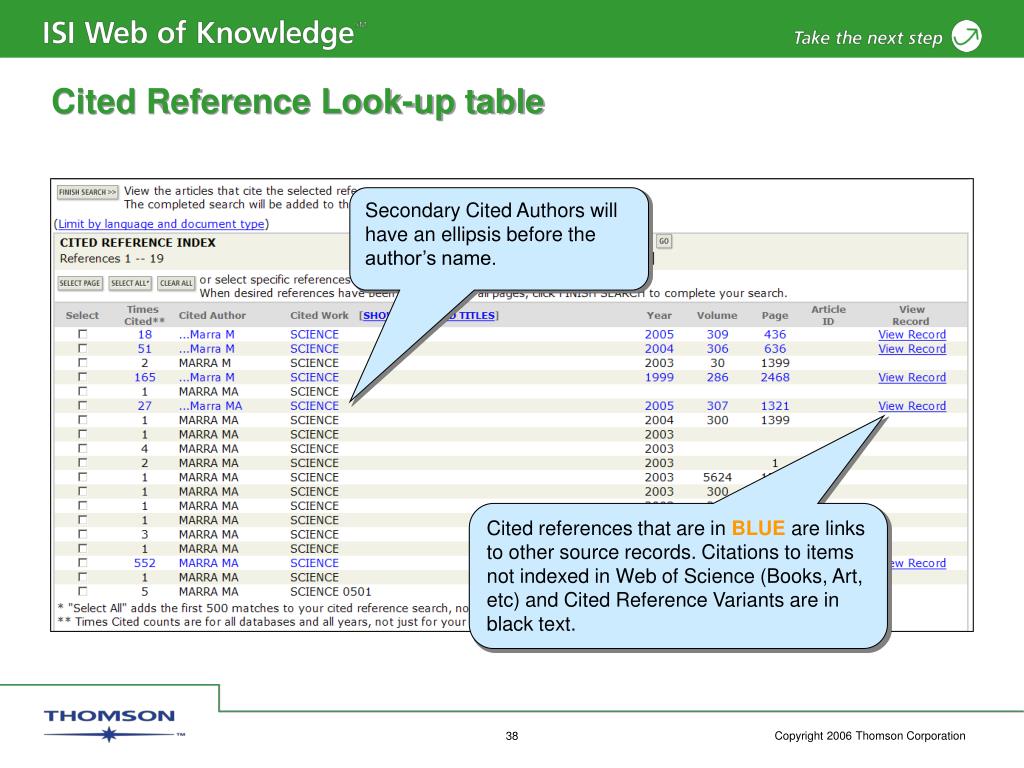Select checkbox for MARRA M 2003 volume 30
Viewport: 1024px width, 768px height.
82,362
